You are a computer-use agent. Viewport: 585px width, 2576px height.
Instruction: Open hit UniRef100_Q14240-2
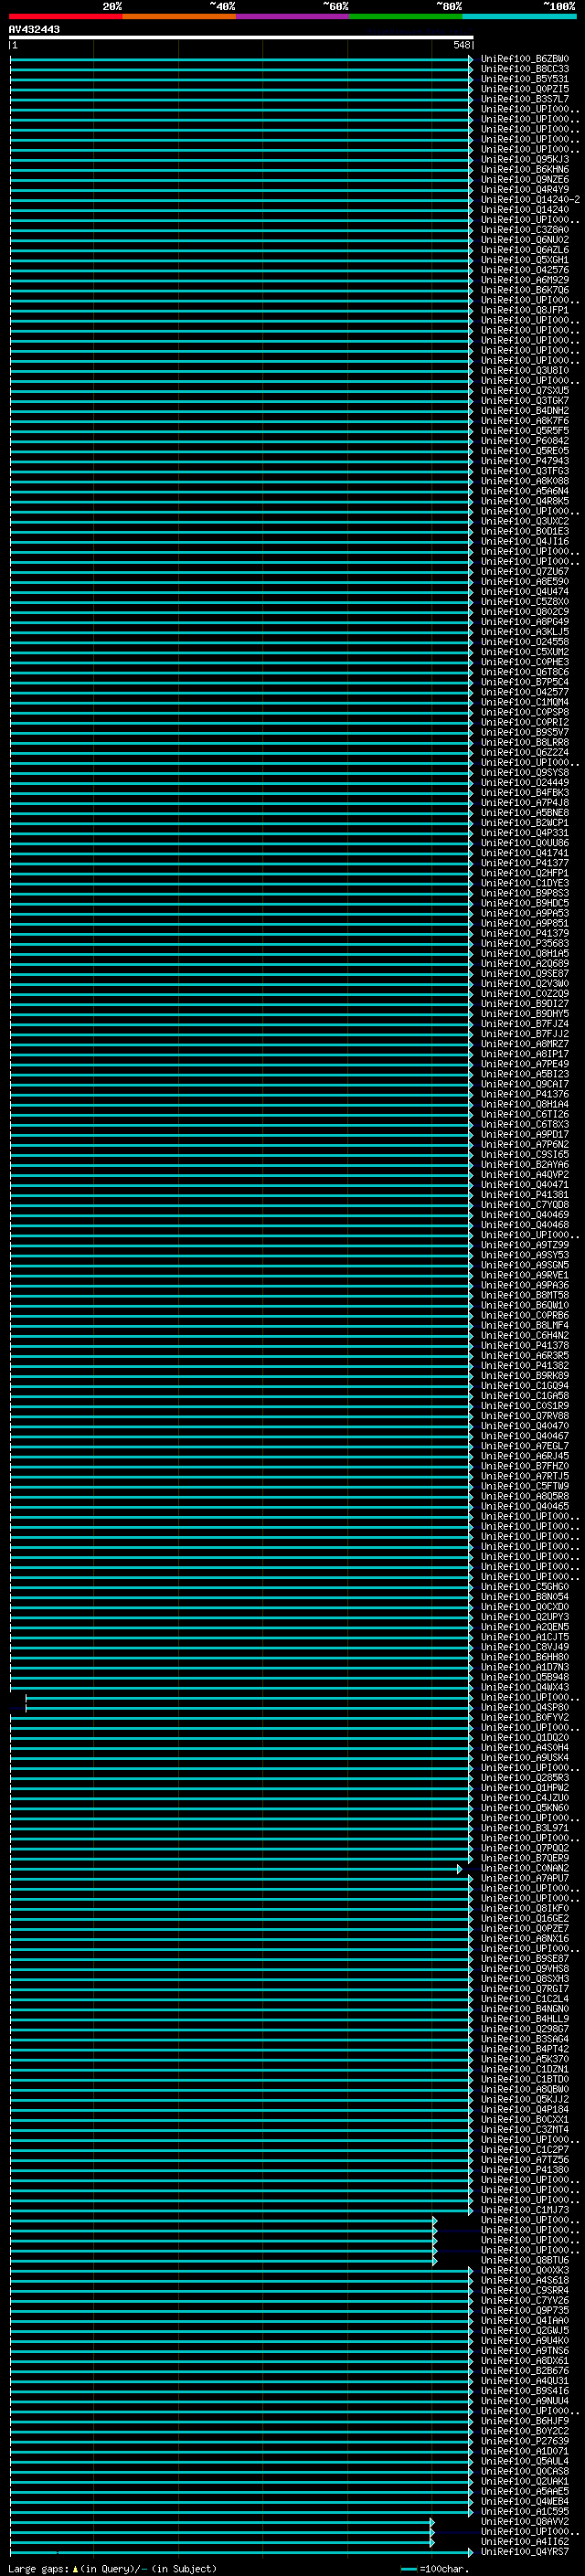[530, 200]
